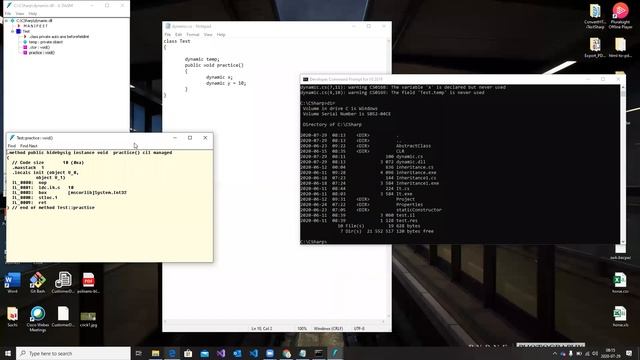Open the Pluralsight Offline Player shortcut
Viewport: 640px width, 360px height.
coord(620,16)
